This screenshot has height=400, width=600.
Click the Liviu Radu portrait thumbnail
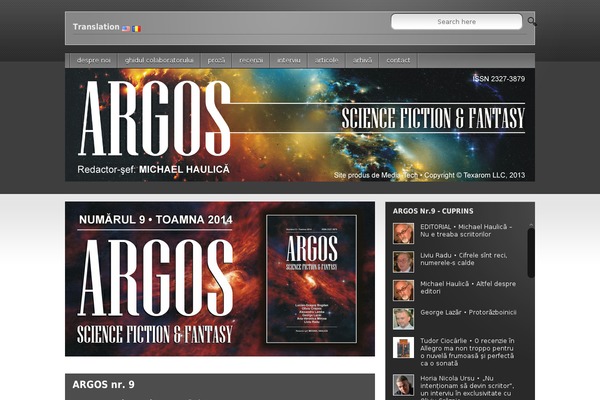(x=403, y=262)
